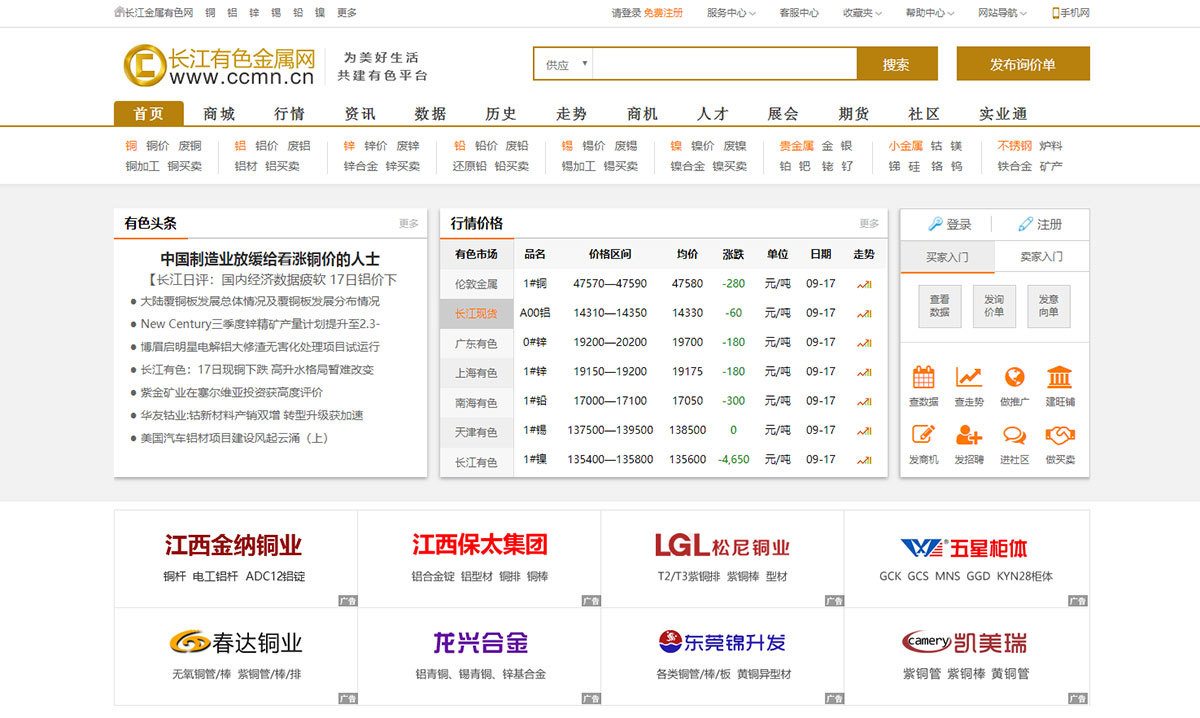Screen dimensions: 1200x718
Task: Click the 发意向单 button
Action: pyautogui.click(x=1049, y=306)
